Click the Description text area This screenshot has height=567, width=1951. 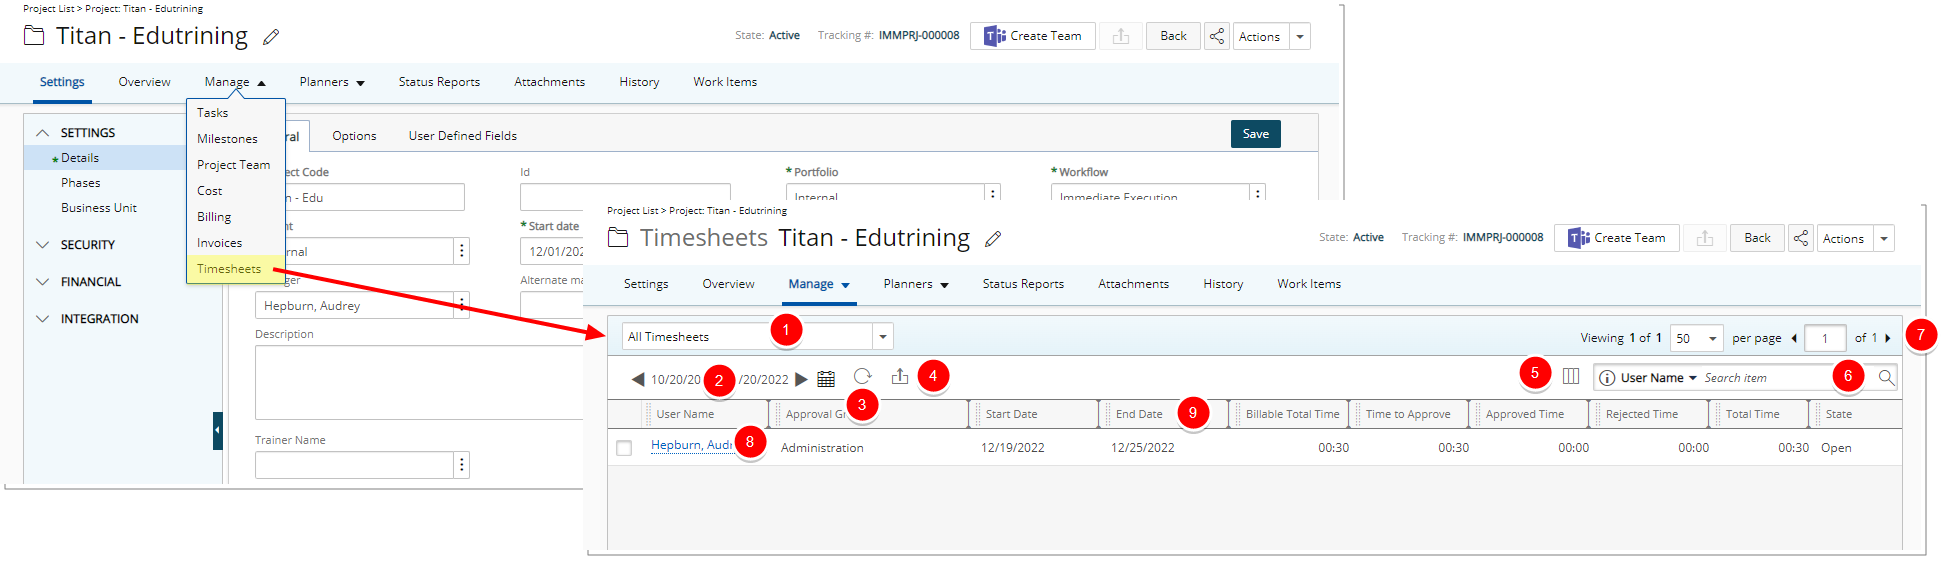420,383
